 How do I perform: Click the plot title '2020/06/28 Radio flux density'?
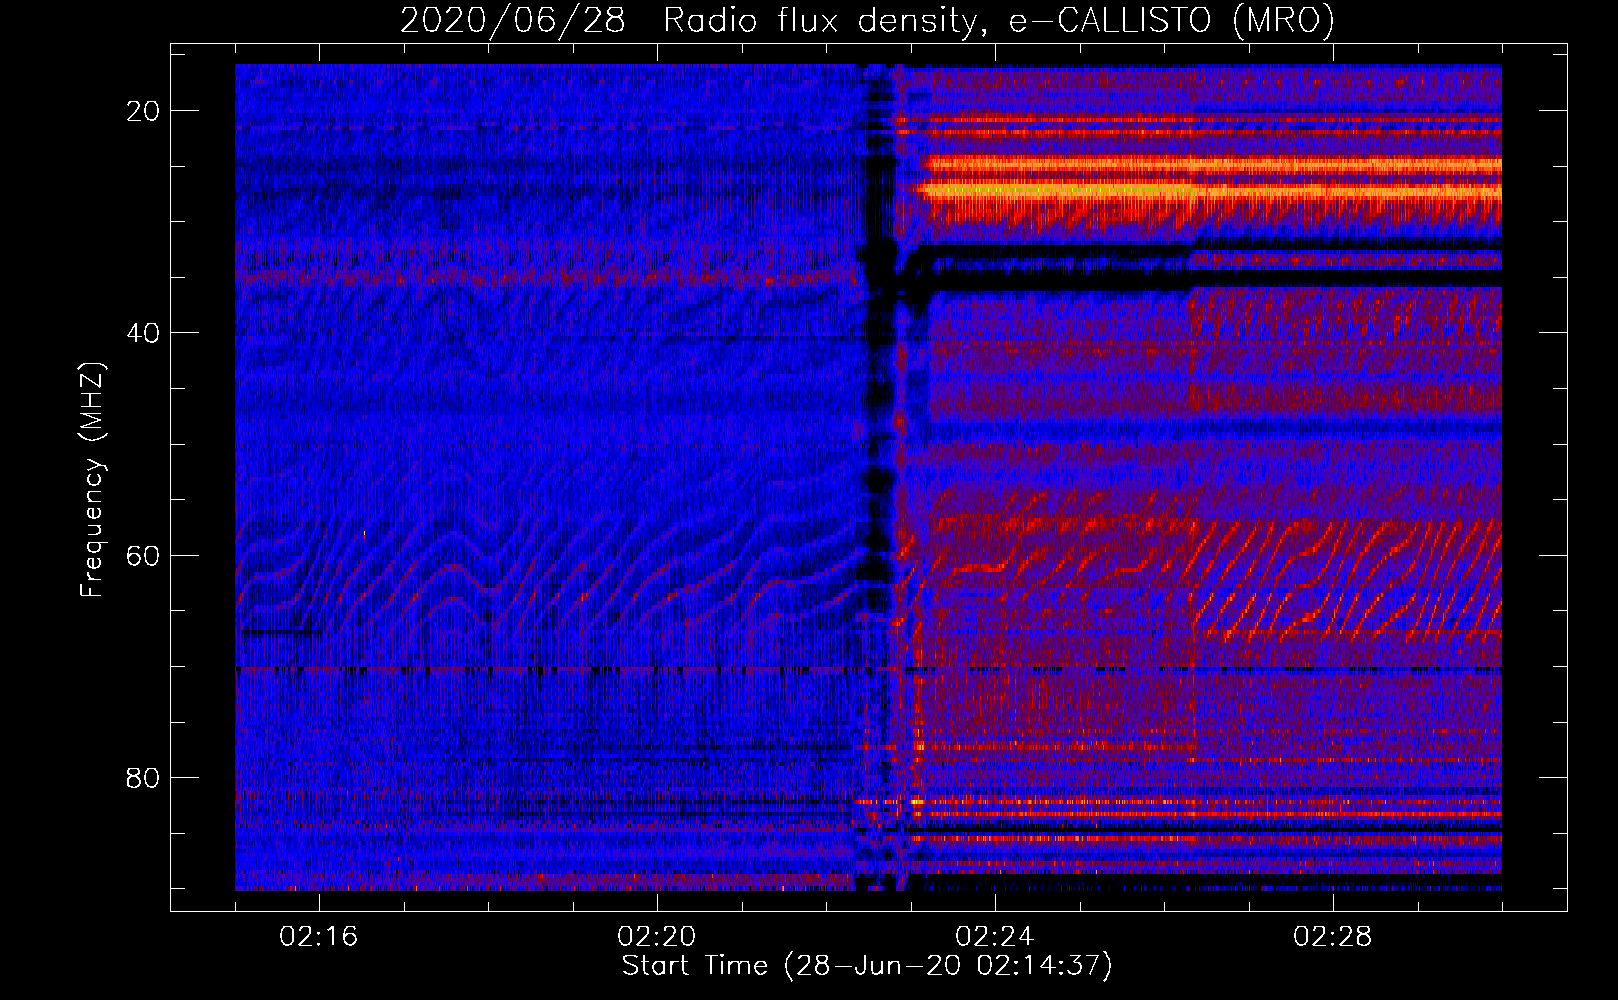point(867,21)
